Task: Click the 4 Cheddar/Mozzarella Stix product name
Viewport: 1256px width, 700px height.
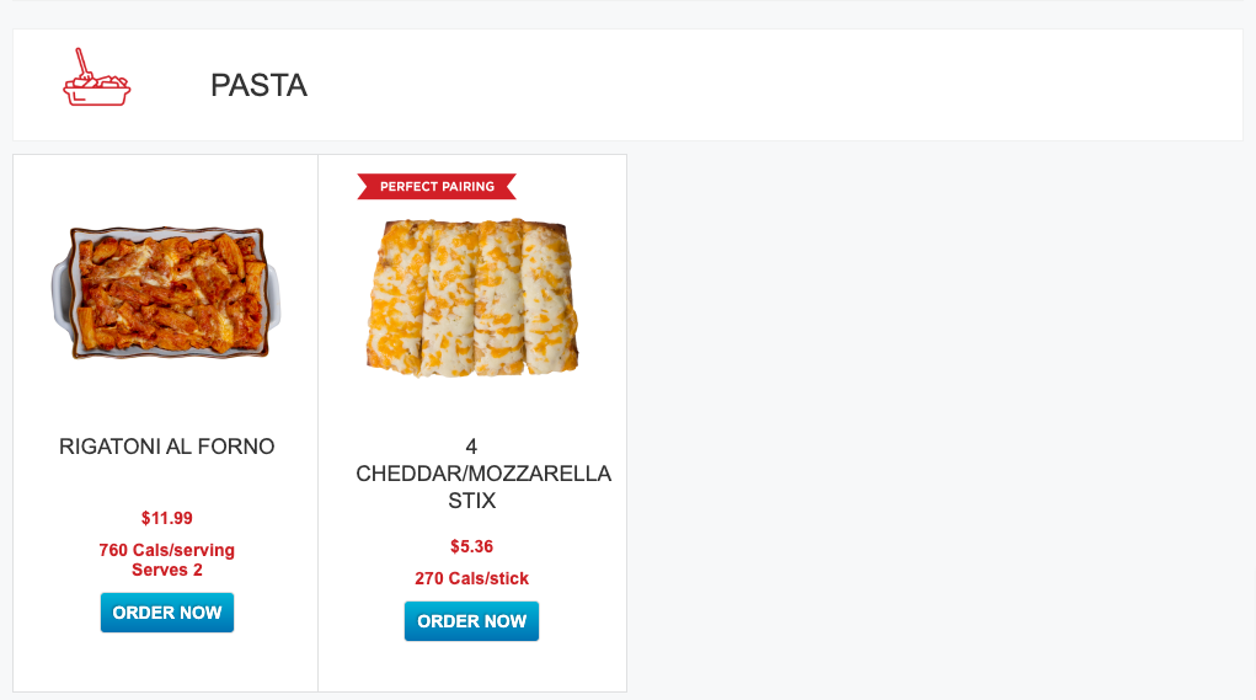Action: tap(483, 473)
